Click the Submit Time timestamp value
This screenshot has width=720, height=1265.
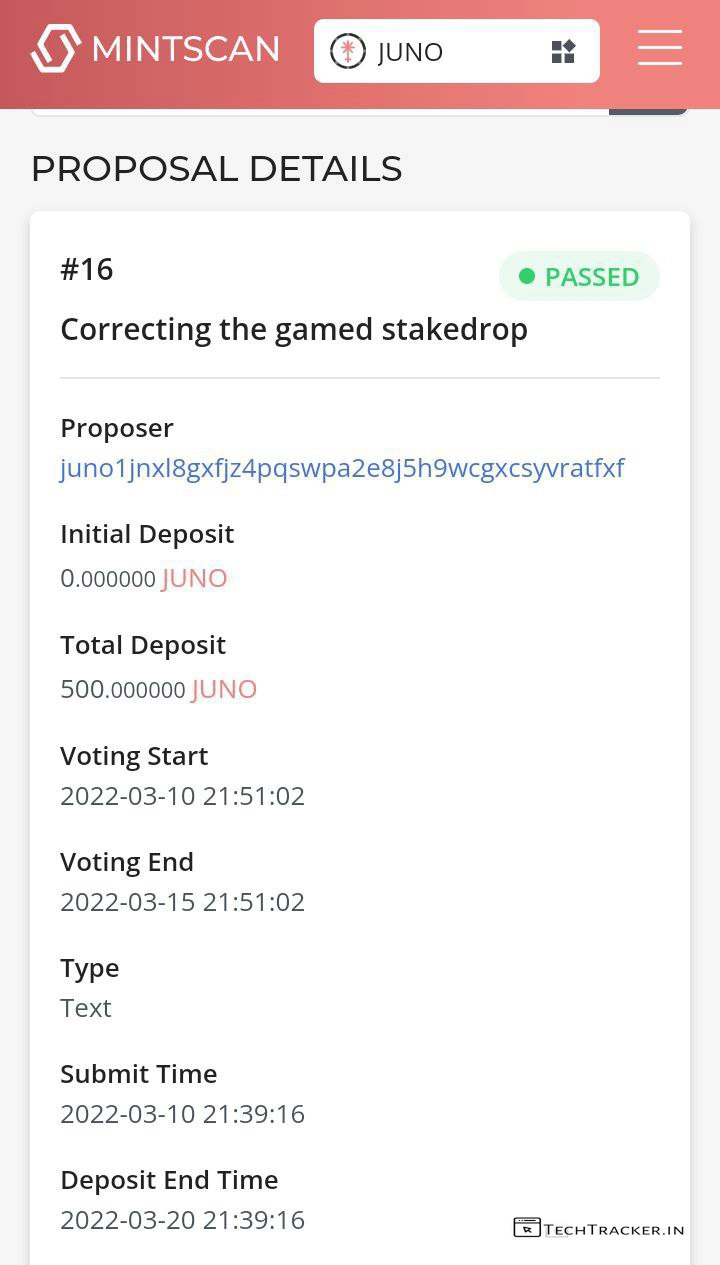coord(182,1114)
